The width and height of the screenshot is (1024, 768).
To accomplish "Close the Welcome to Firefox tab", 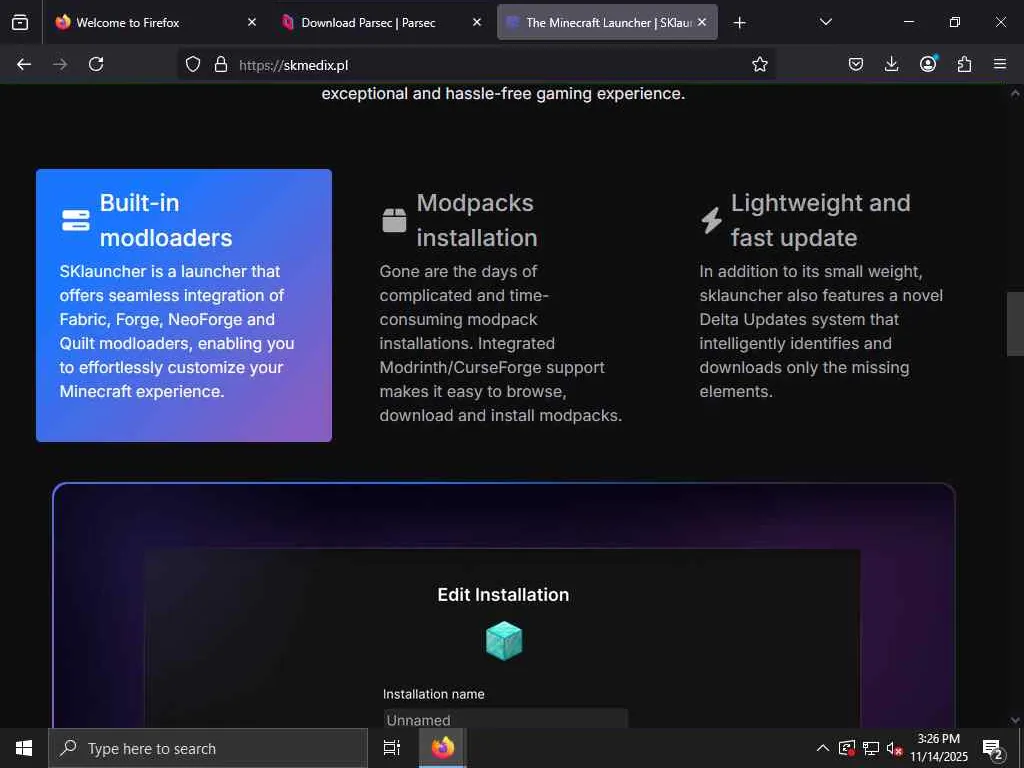I will [x=252, y=22].
